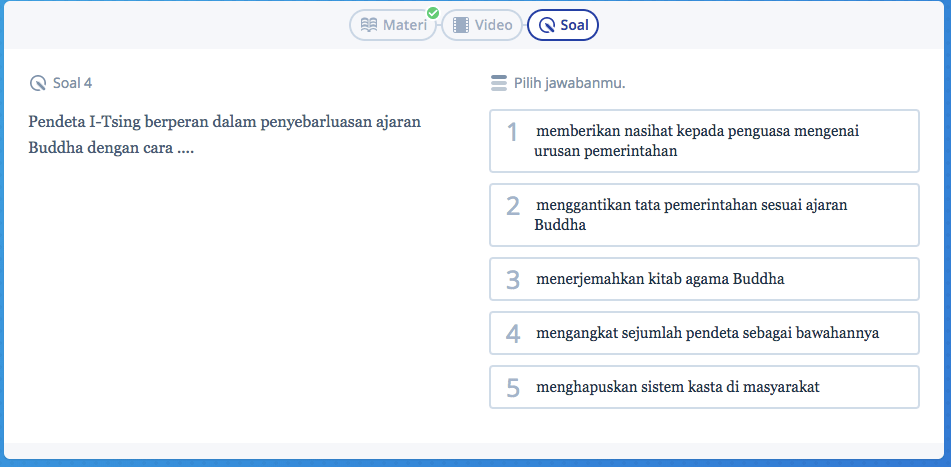Click the circular quiz icon in Soal tab
The height and width of the screenshot is (467, 951).
click(547, 25)
